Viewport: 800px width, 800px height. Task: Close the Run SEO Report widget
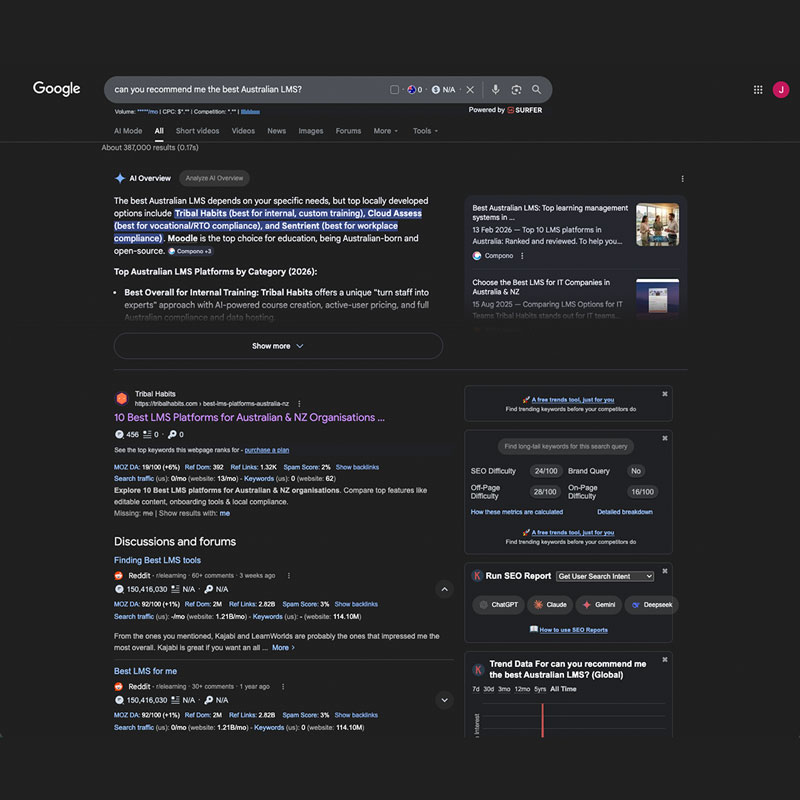tap(664, 571)
